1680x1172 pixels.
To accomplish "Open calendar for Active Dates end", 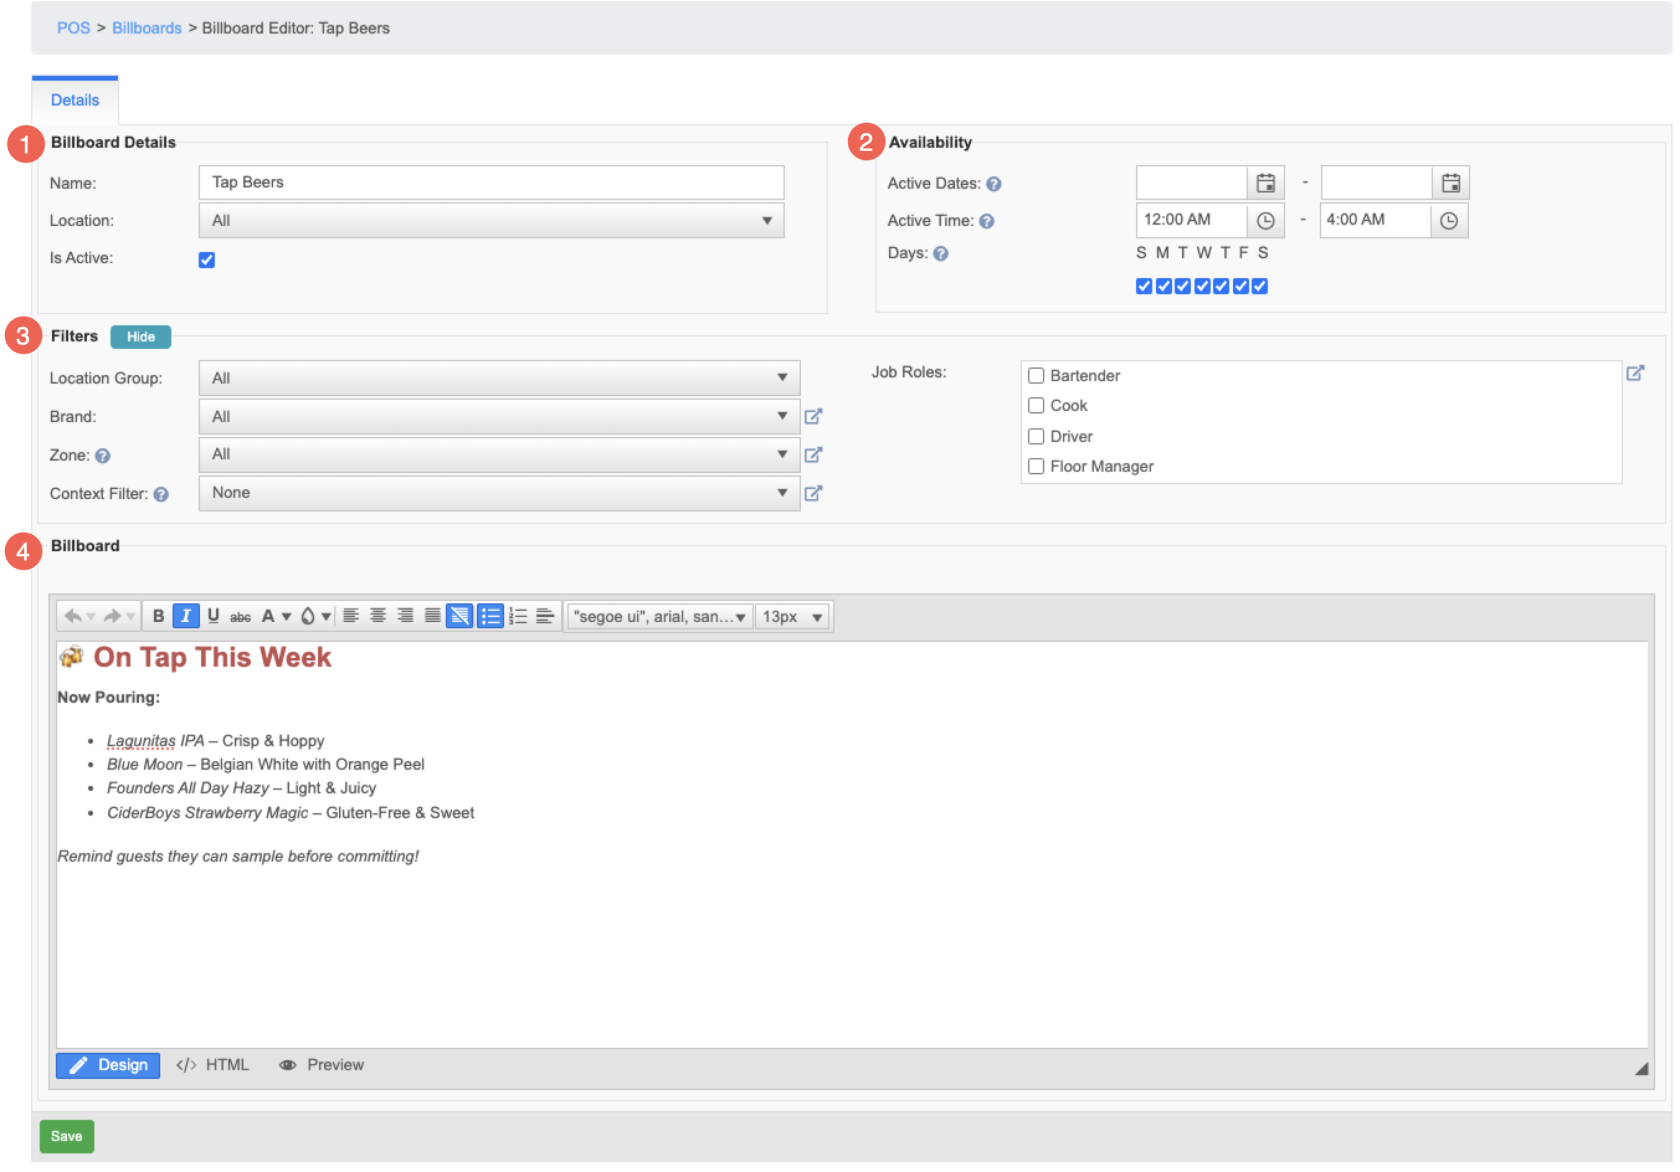I will 1451,184.
